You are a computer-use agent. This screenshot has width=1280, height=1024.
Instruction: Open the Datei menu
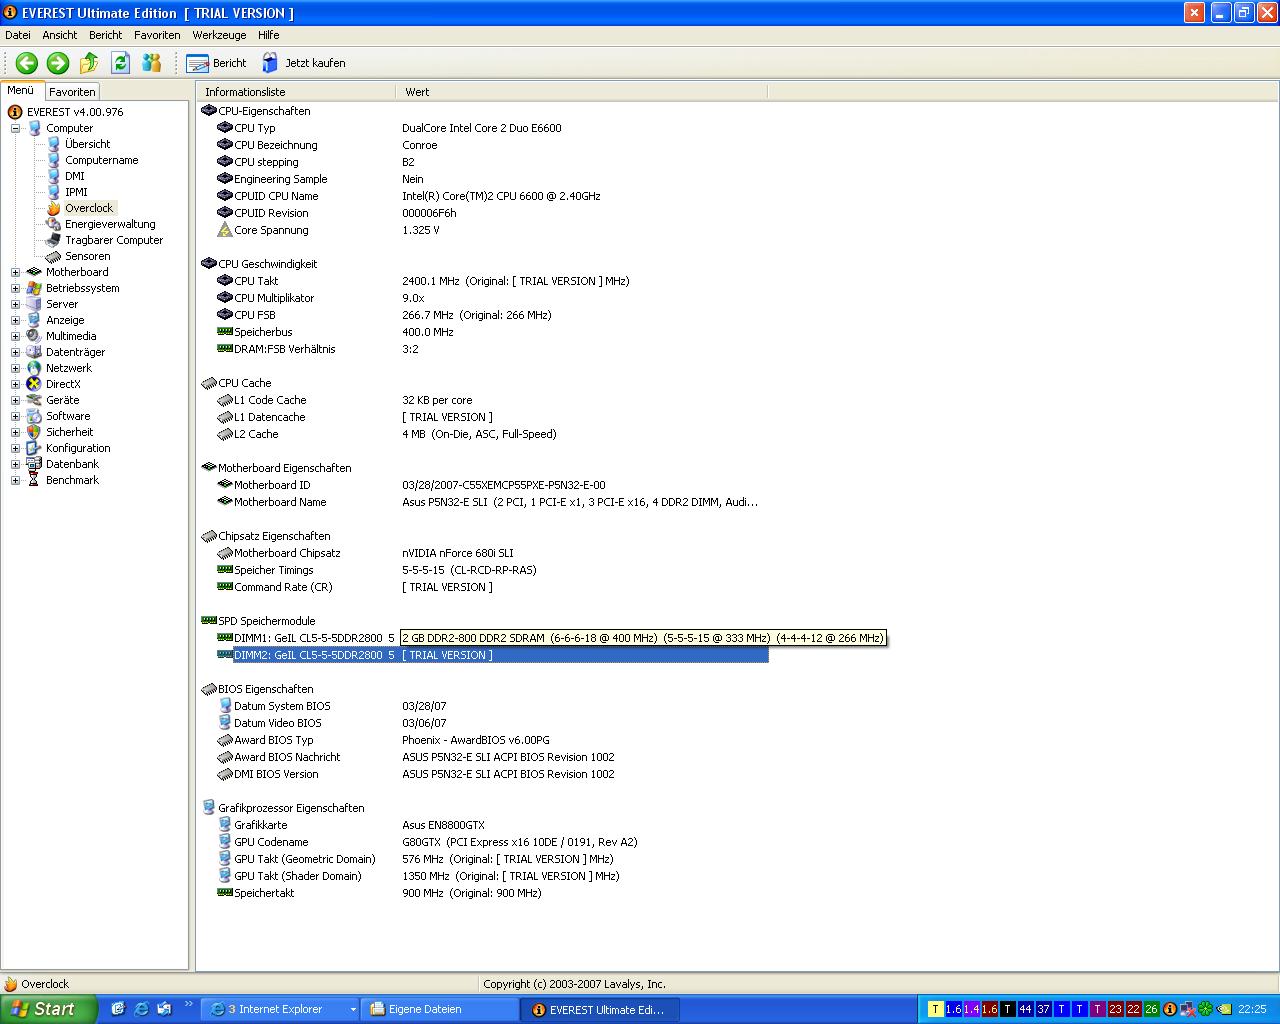(18, 35)
